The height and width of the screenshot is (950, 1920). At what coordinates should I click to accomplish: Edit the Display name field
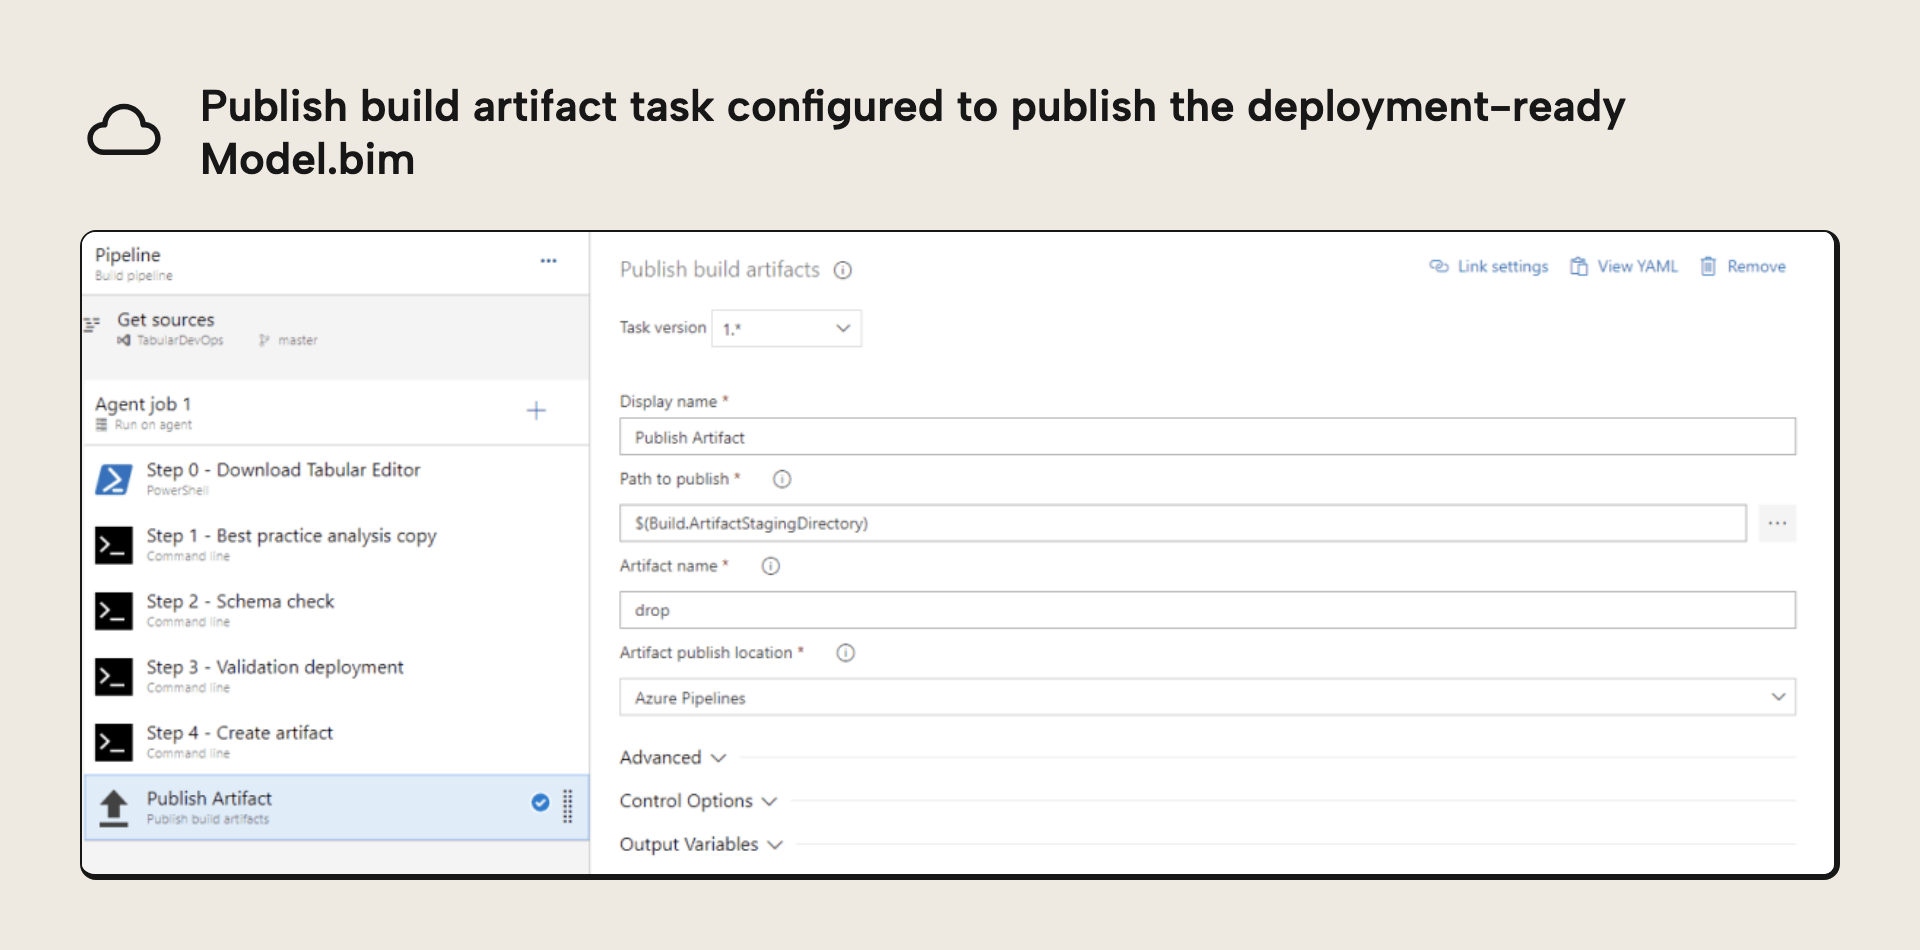pos(1207,437)
